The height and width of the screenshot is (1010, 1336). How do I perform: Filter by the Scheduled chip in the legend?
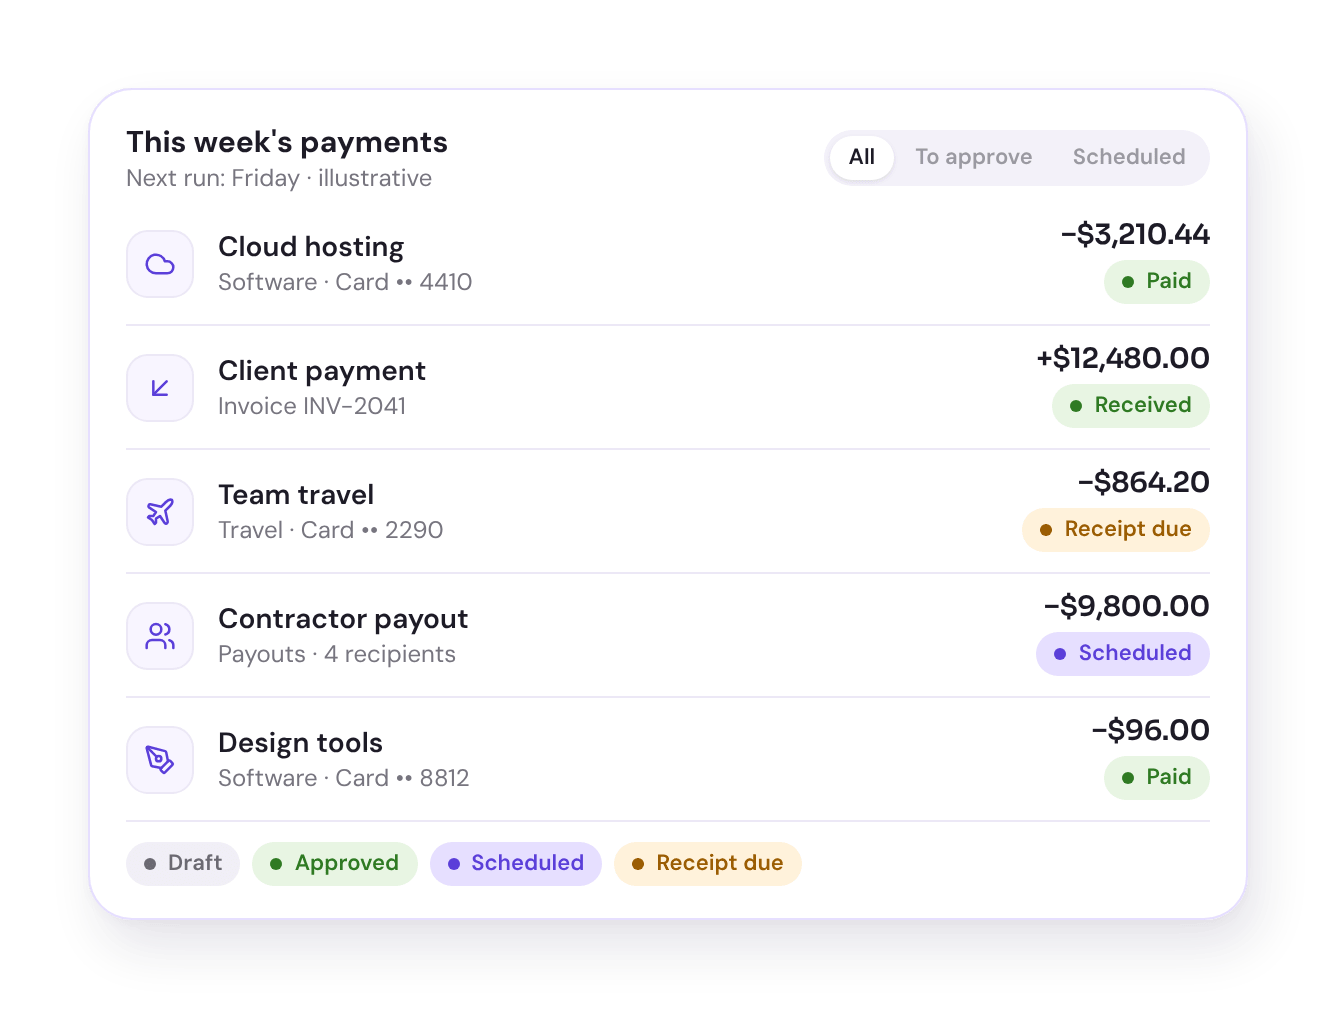pos(516,863)
